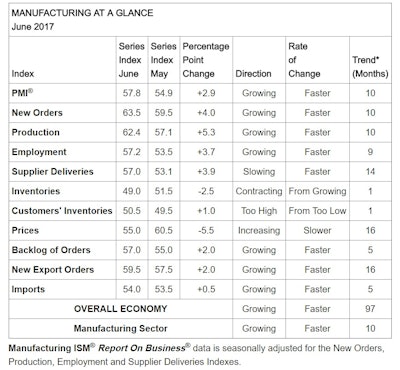Select the Employment row label
The image size is (400, 370).
[39, 152]
